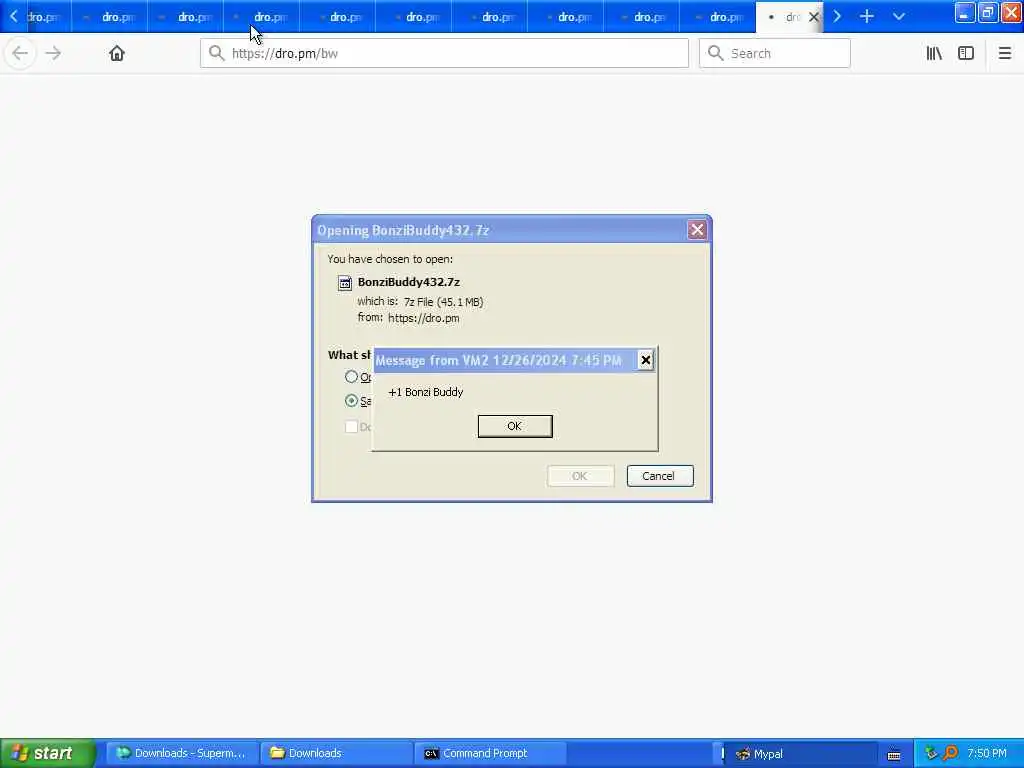
Task: Click the orange magnifier tray icon
Action: coord(950,753)
